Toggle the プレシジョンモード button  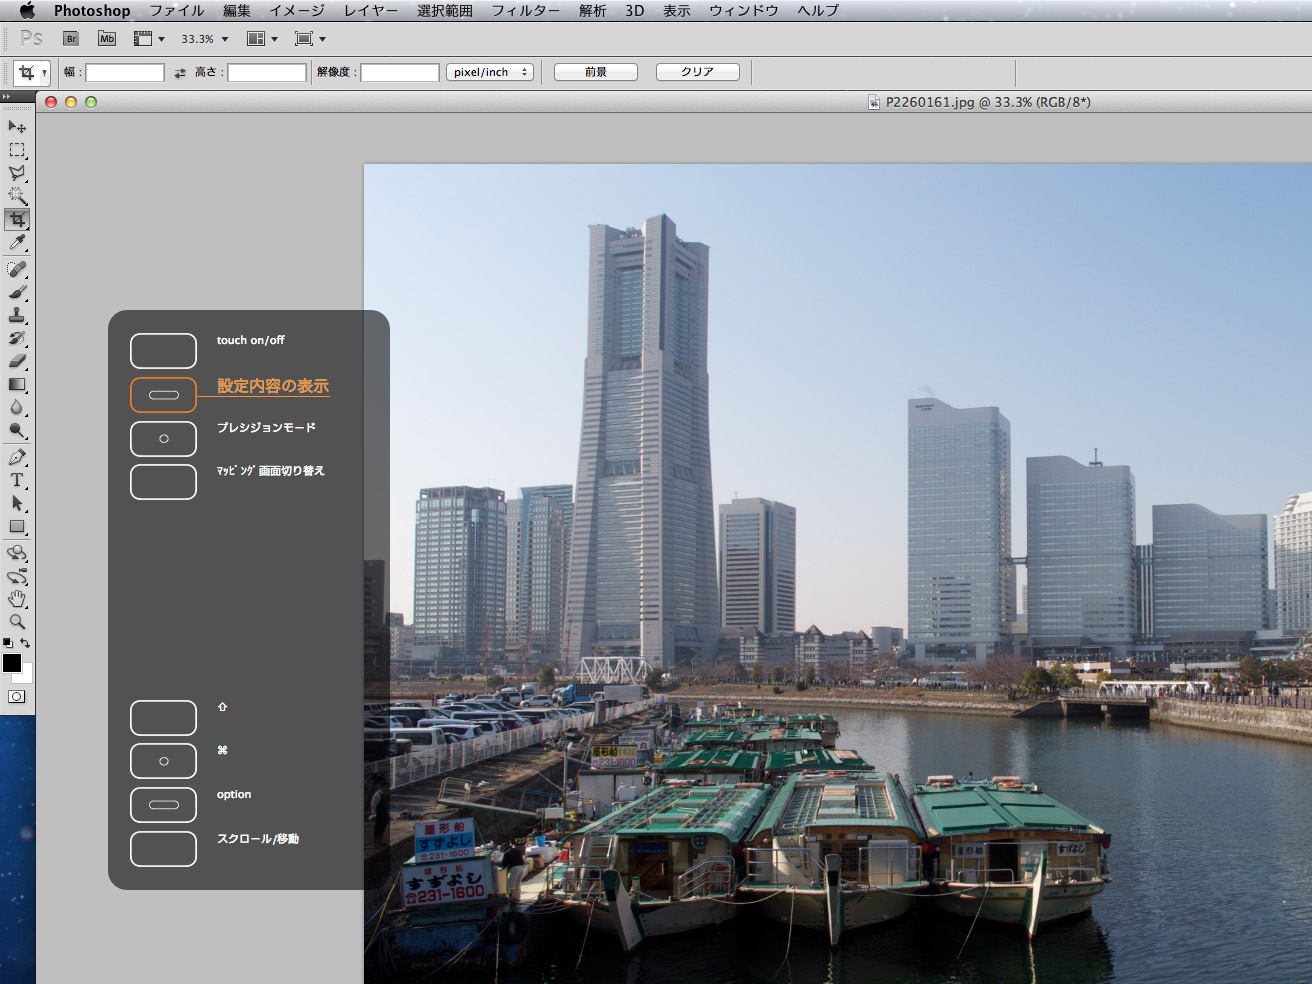coord(163,439)
